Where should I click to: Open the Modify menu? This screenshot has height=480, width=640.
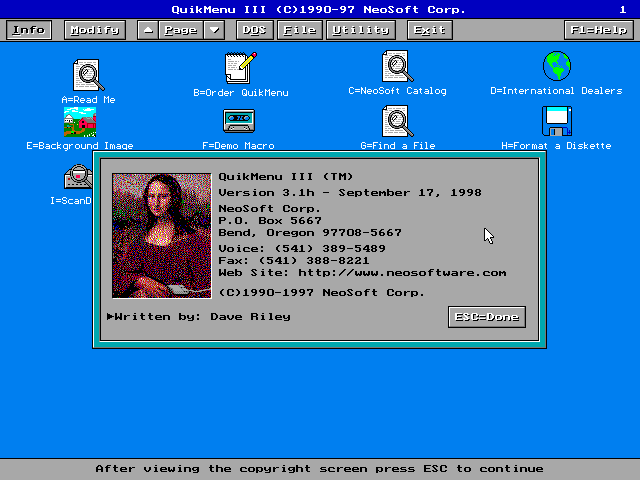[95, 30]
